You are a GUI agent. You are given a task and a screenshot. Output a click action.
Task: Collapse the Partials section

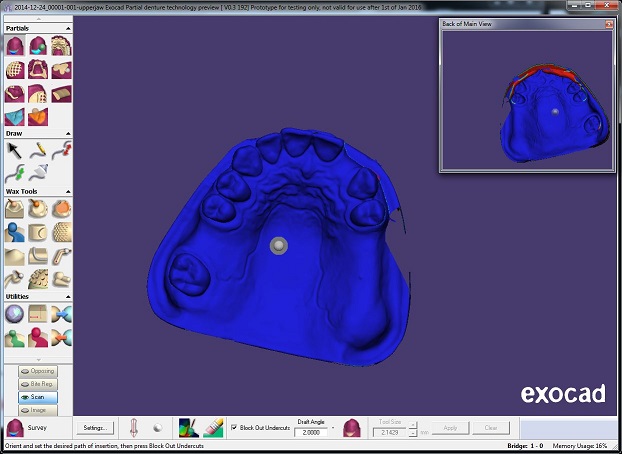pyautogui.click(x=68, y=29)
